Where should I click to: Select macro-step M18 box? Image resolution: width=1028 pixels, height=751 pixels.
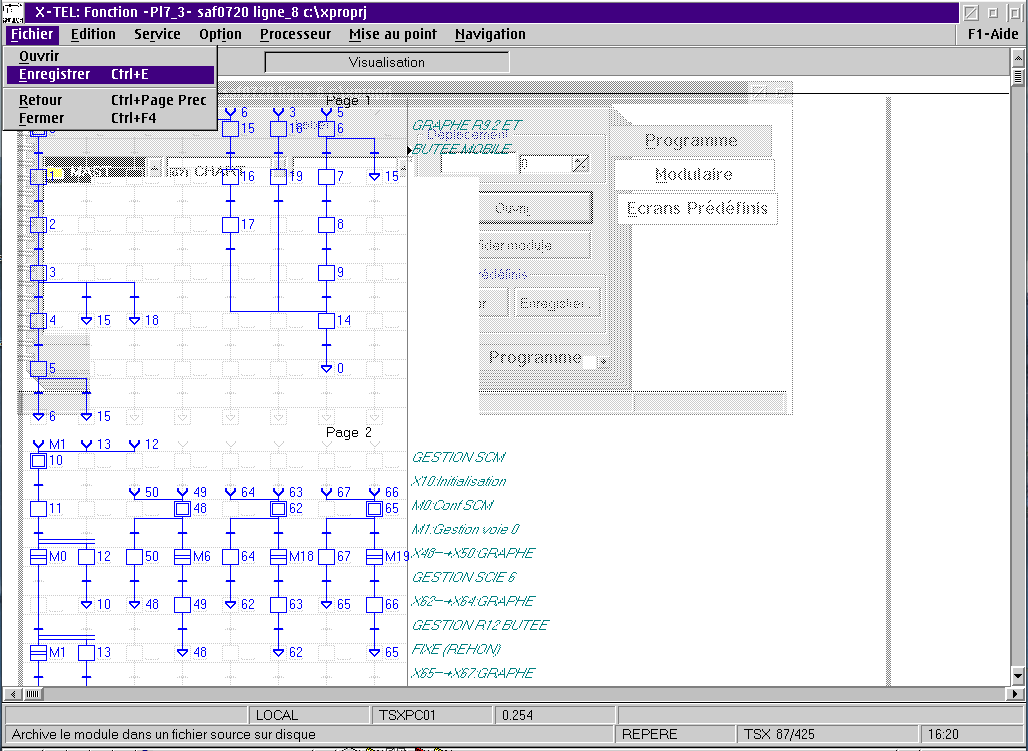coord(279,557)
